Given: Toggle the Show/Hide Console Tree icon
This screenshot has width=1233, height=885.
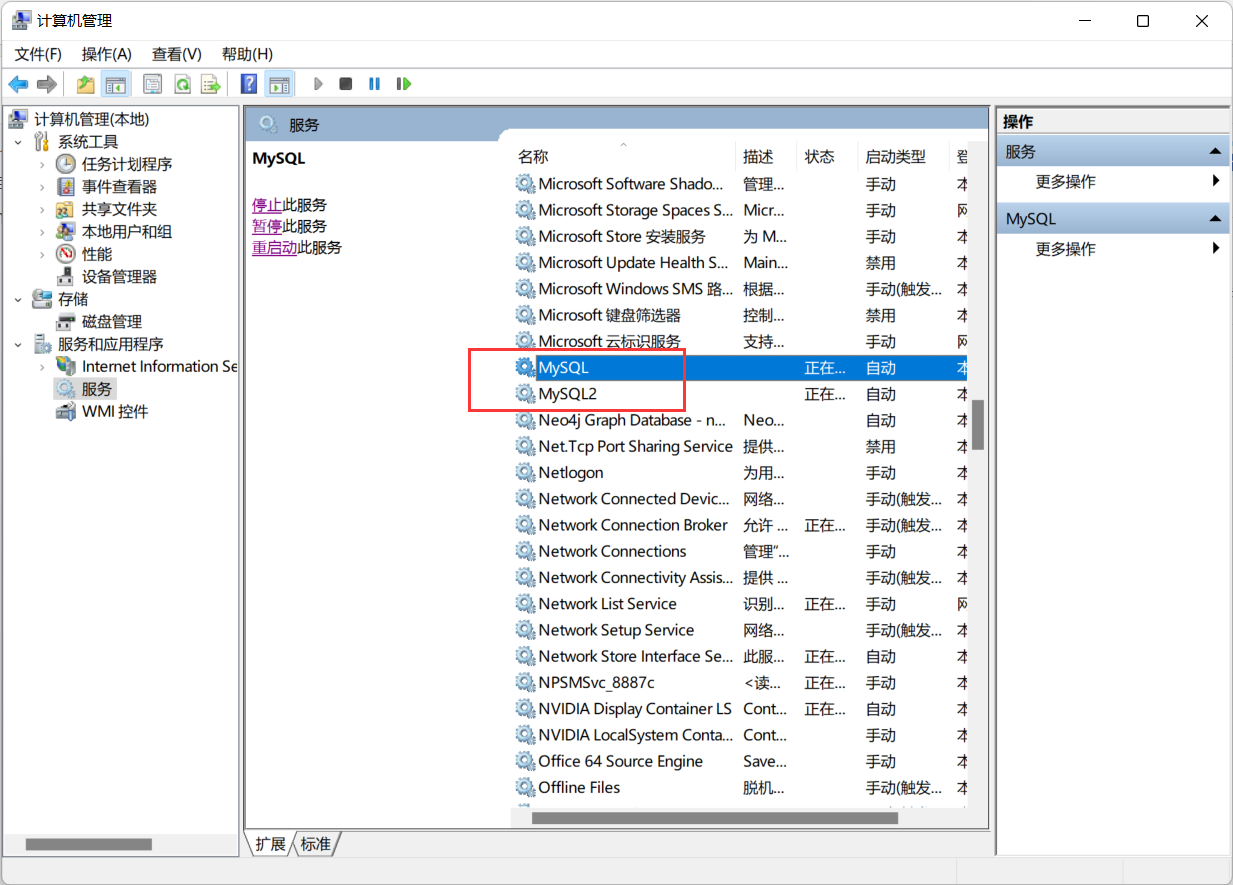Looking at the screenshot, I should coord(116,84).
